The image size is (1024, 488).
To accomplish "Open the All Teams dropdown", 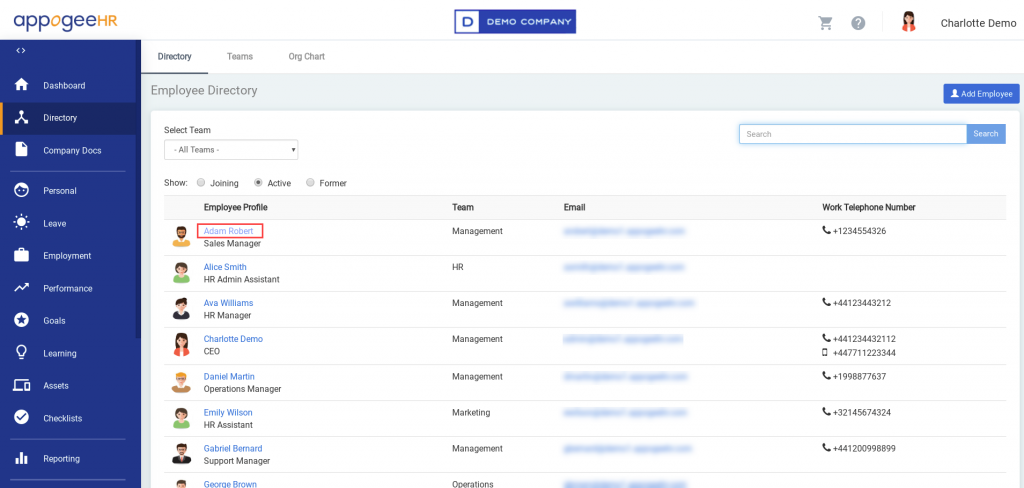I will pos(231,150).
